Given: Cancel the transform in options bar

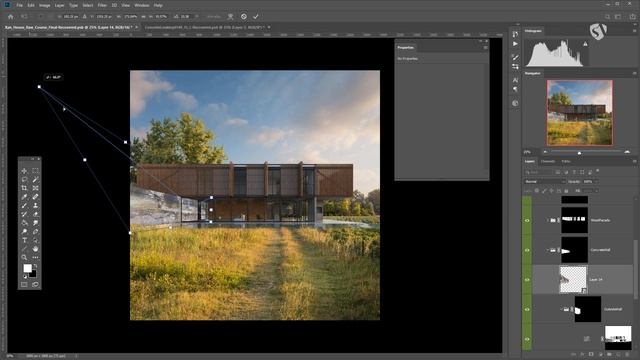Looking at the screenshot, I should pos(244,17).
